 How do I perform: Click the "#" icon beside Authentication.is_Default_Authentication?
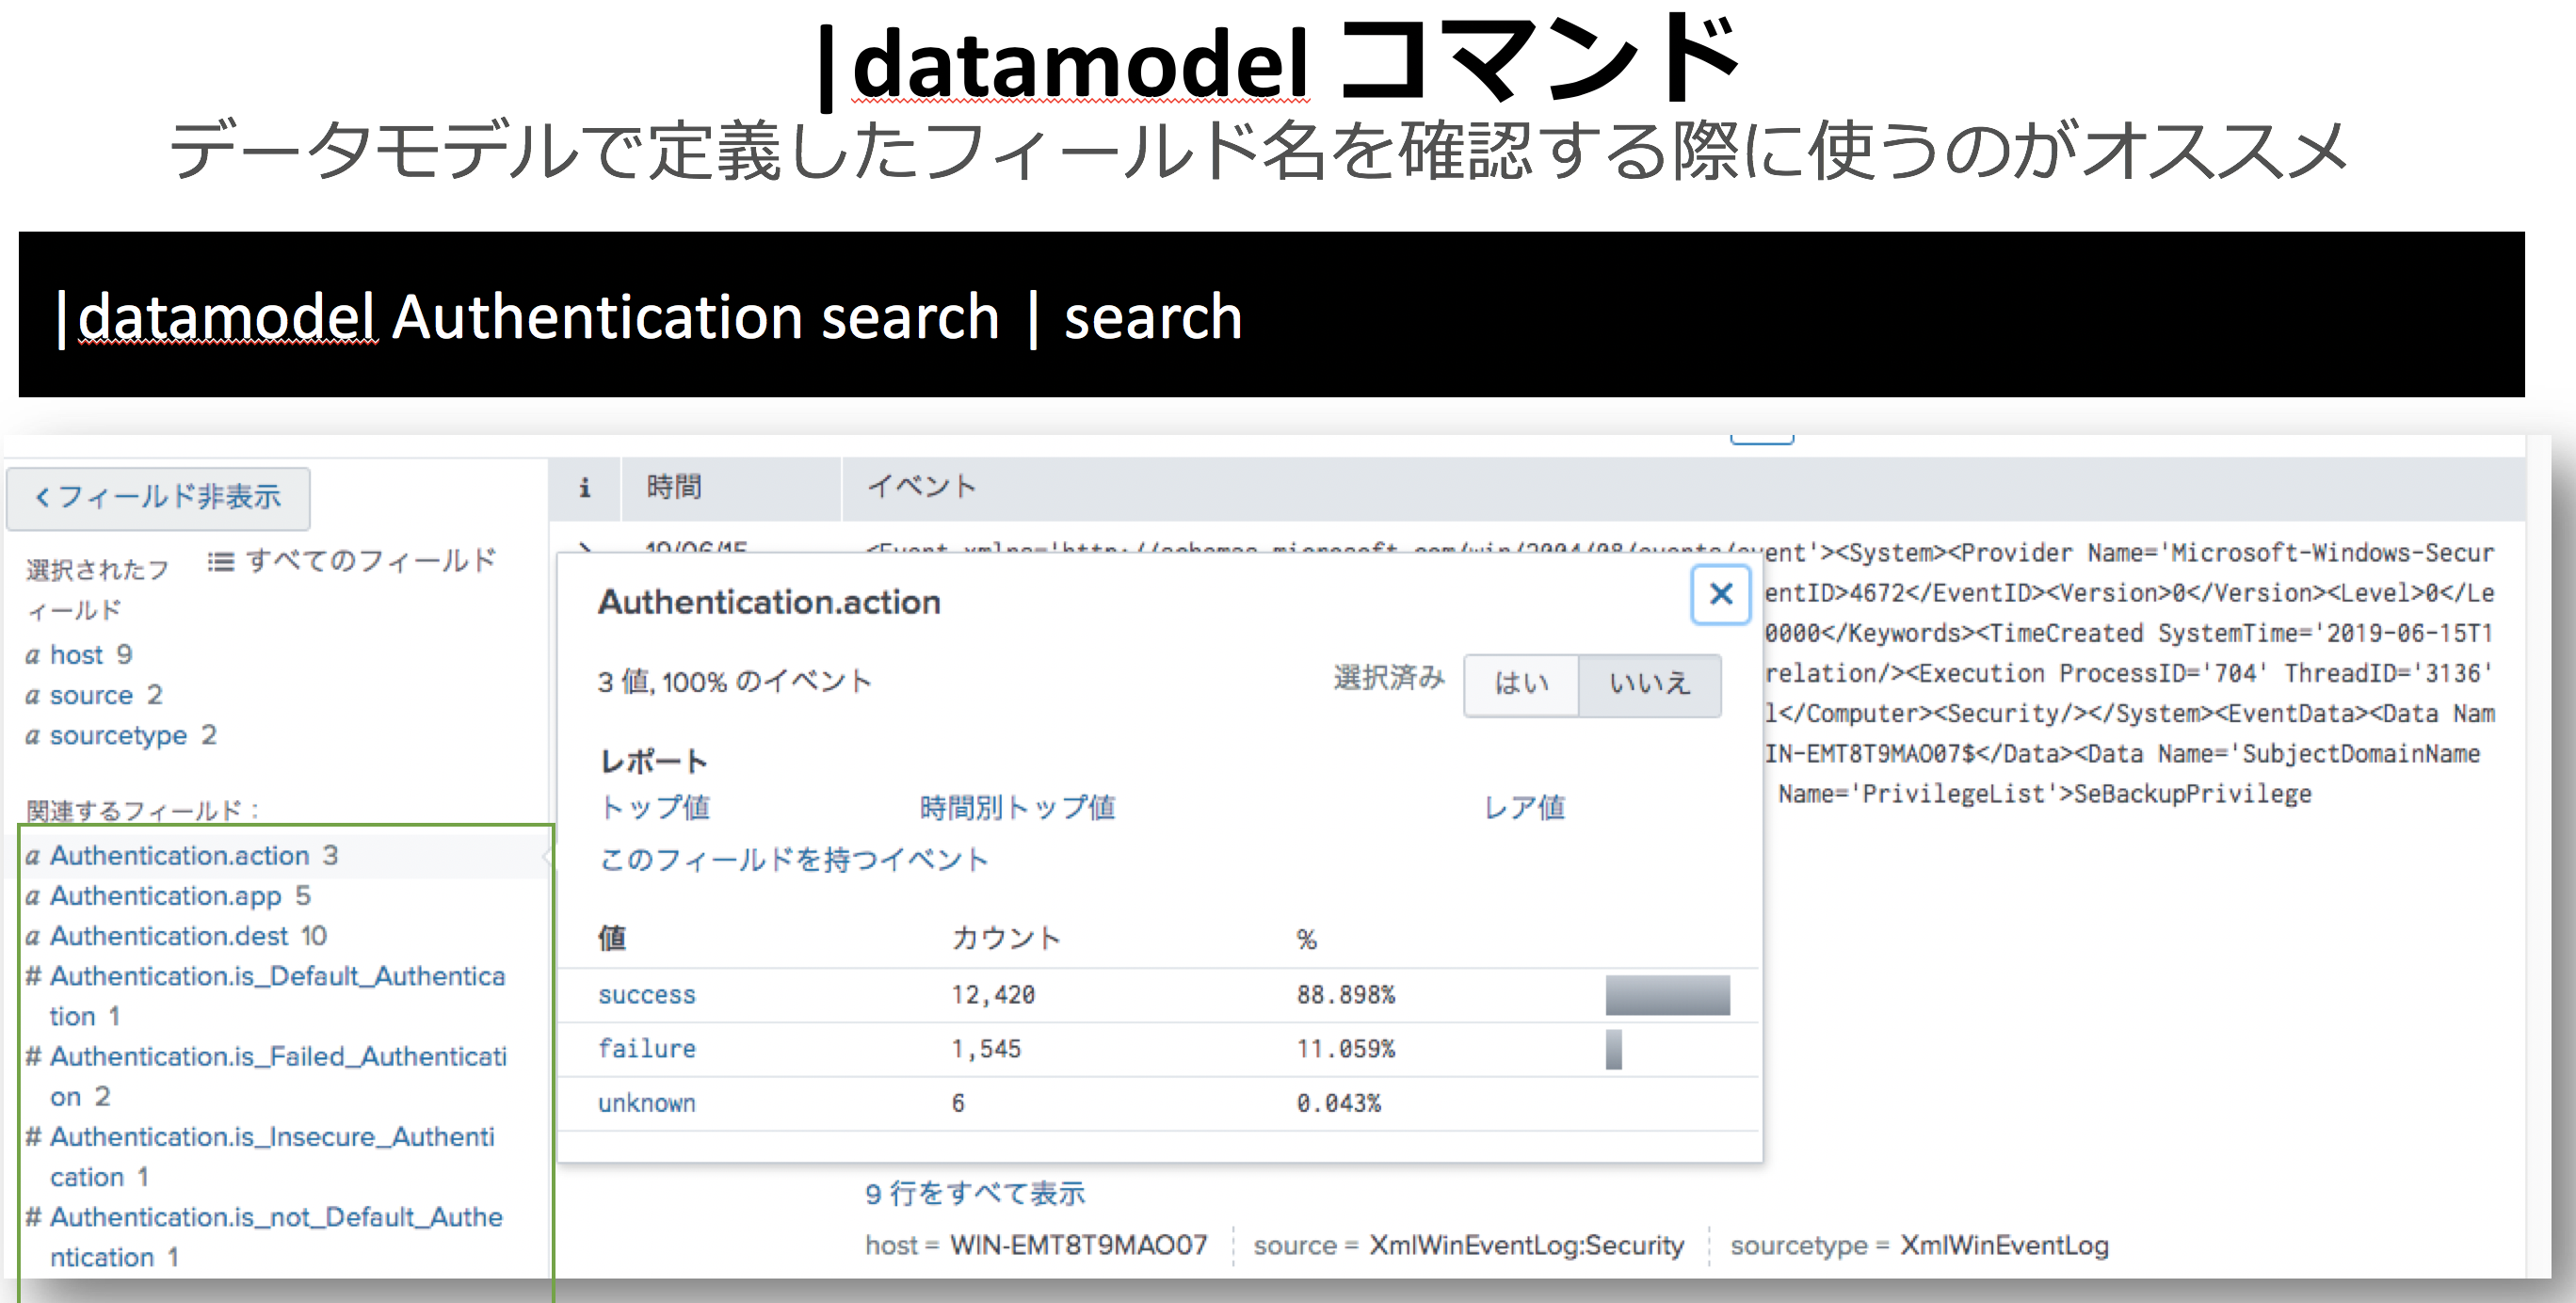[x=32, y=976]
